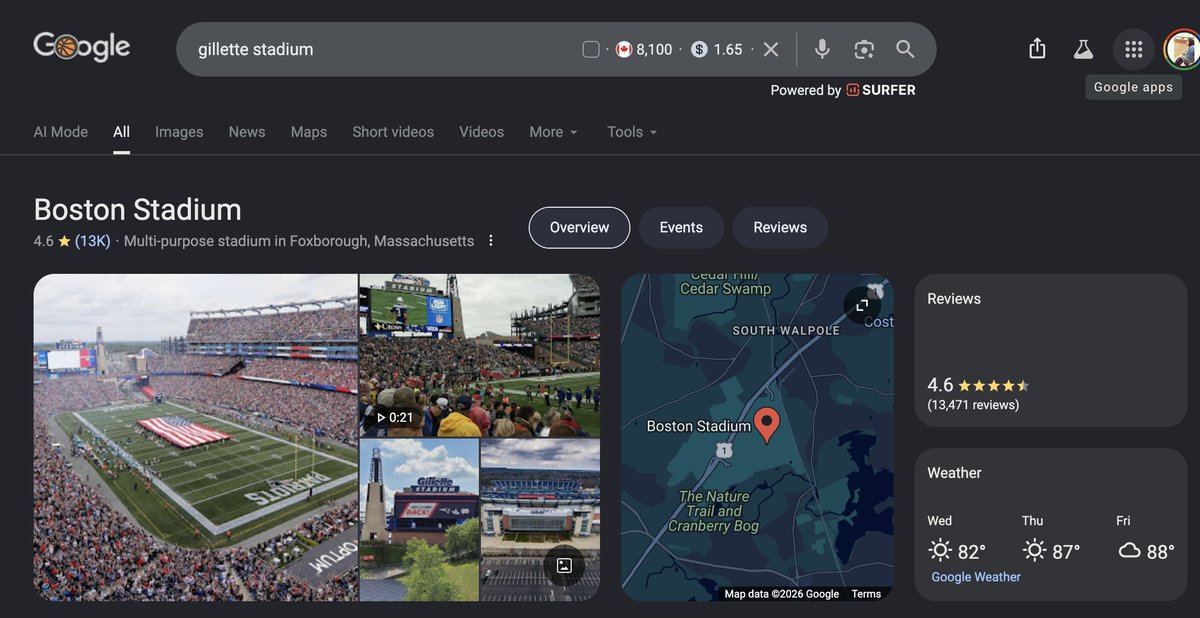The width and height of the screenshot is (1200, 618).
Task: Click the sunny Thursday weather icon
Action: (x=1034, y=550)
